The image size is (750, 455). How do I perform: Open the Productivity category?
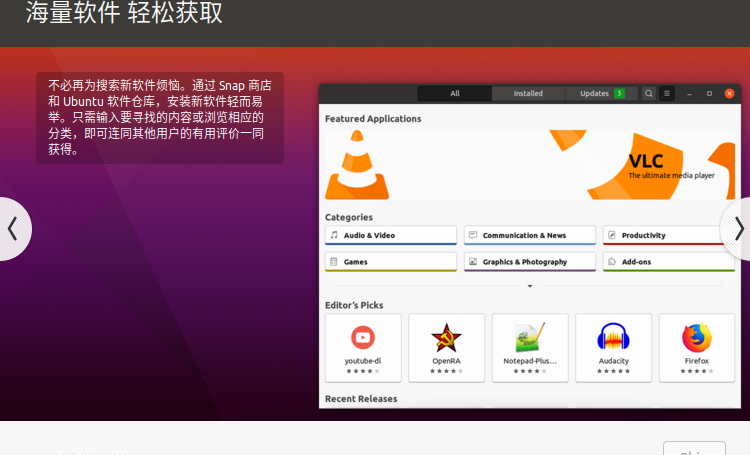coord(669,235)
